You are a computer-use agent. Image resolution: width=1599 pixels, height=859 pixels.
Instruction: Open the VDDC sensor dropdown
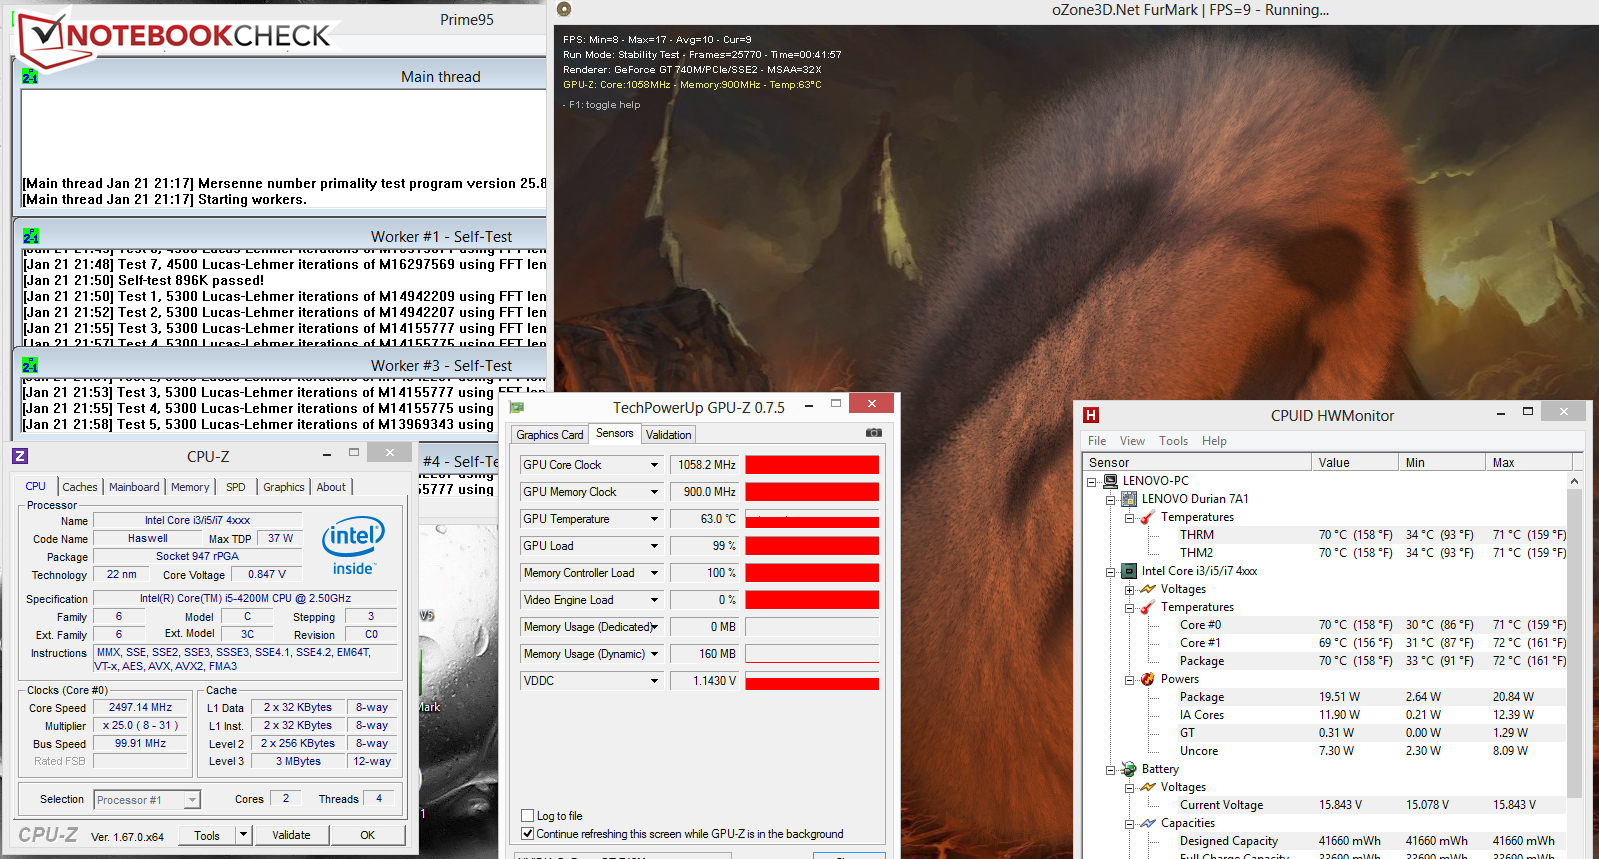click(x=655, y=680)
